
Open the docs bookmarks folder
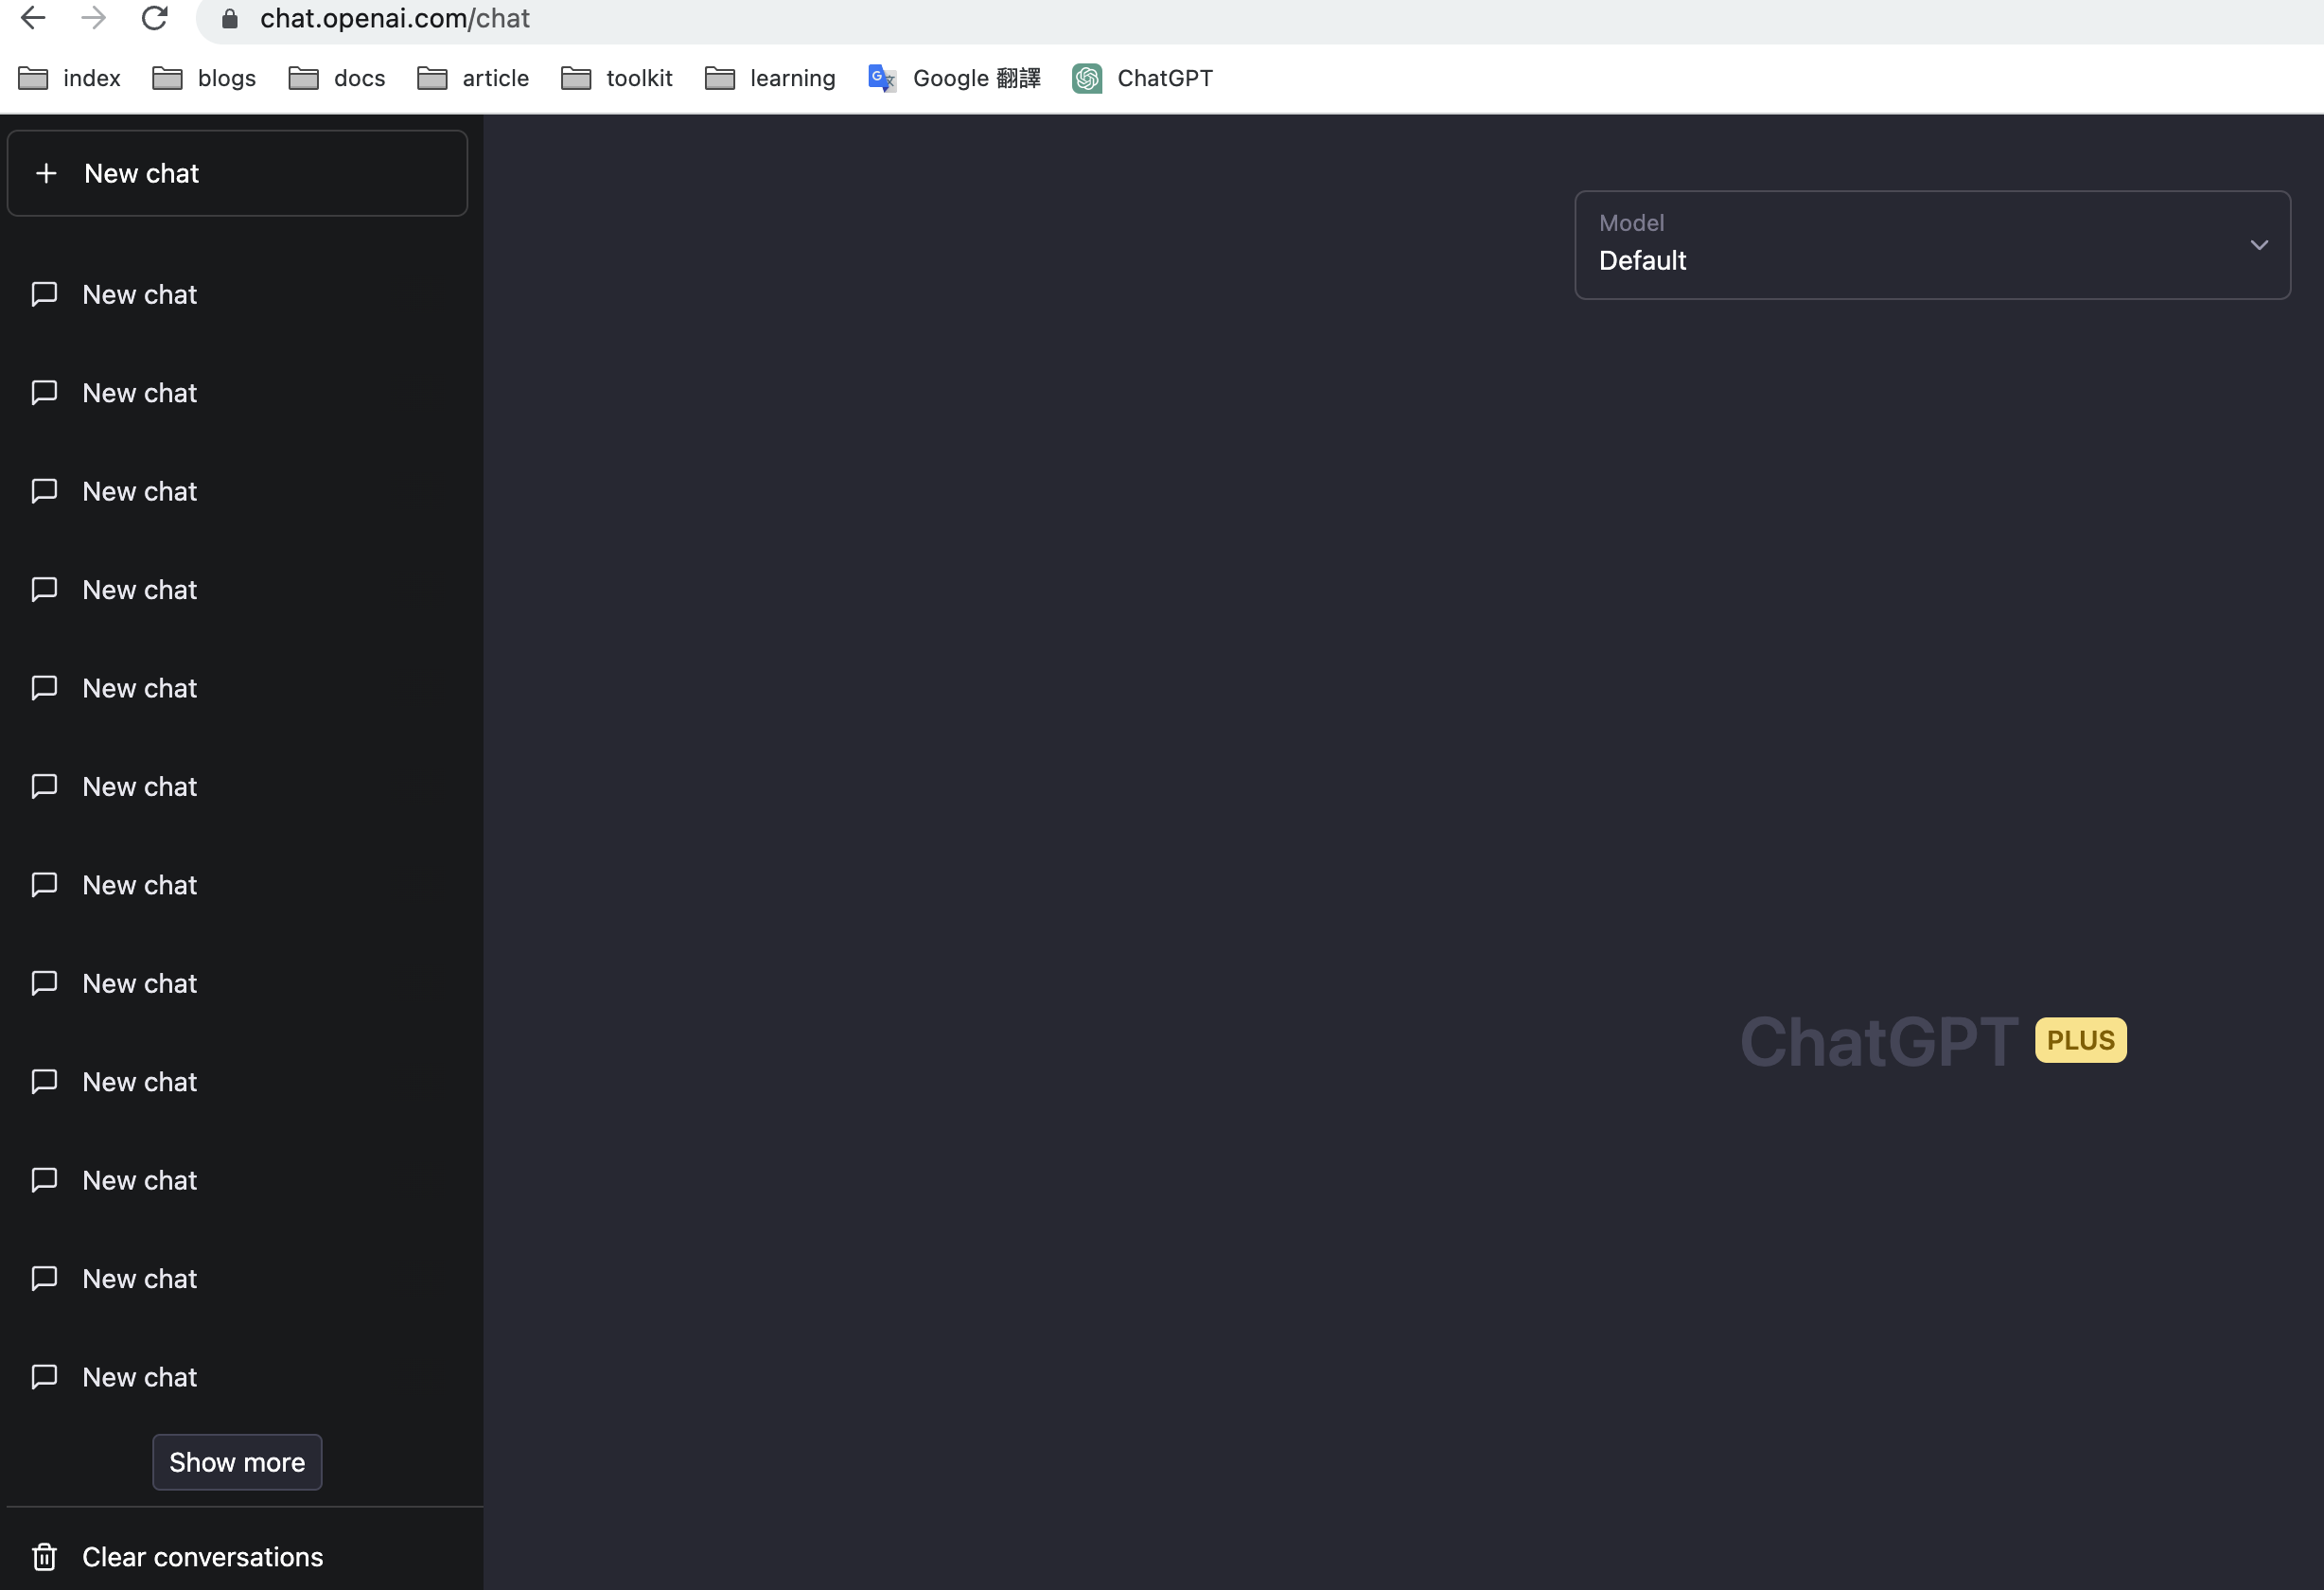336,78
